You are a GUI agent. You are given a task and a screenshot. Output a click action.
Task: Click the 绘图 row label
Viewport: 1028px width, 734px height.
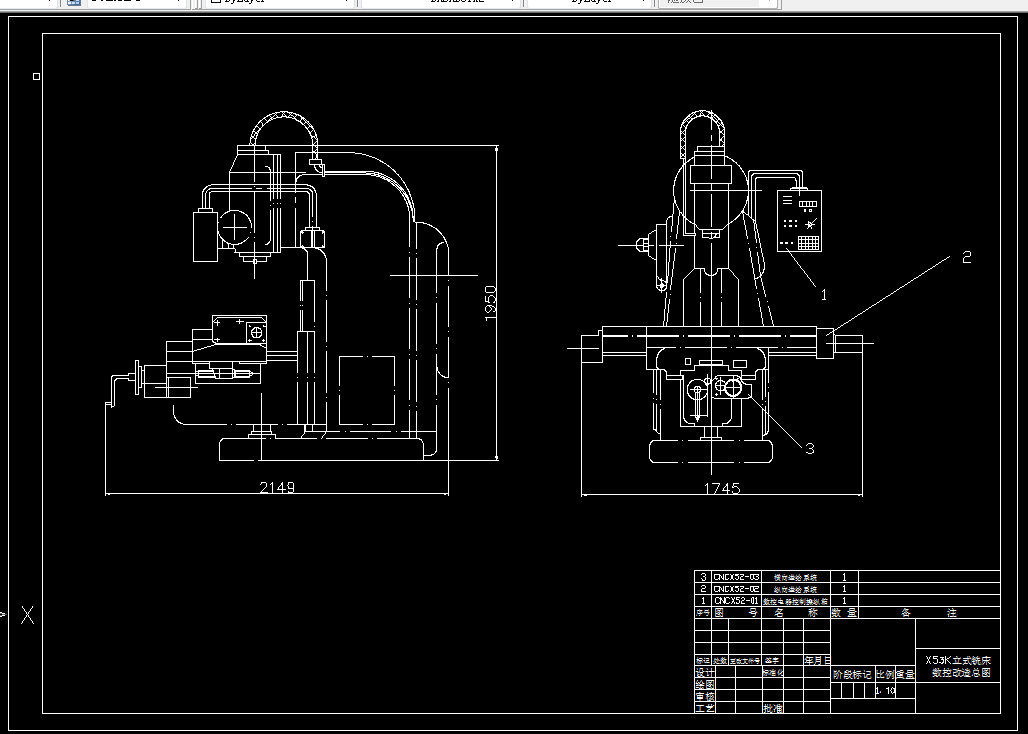tap(705, 685)
